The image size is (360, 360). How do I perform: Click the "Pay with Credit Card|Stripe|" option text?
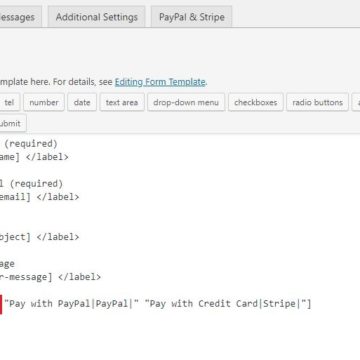click(225, 304)
